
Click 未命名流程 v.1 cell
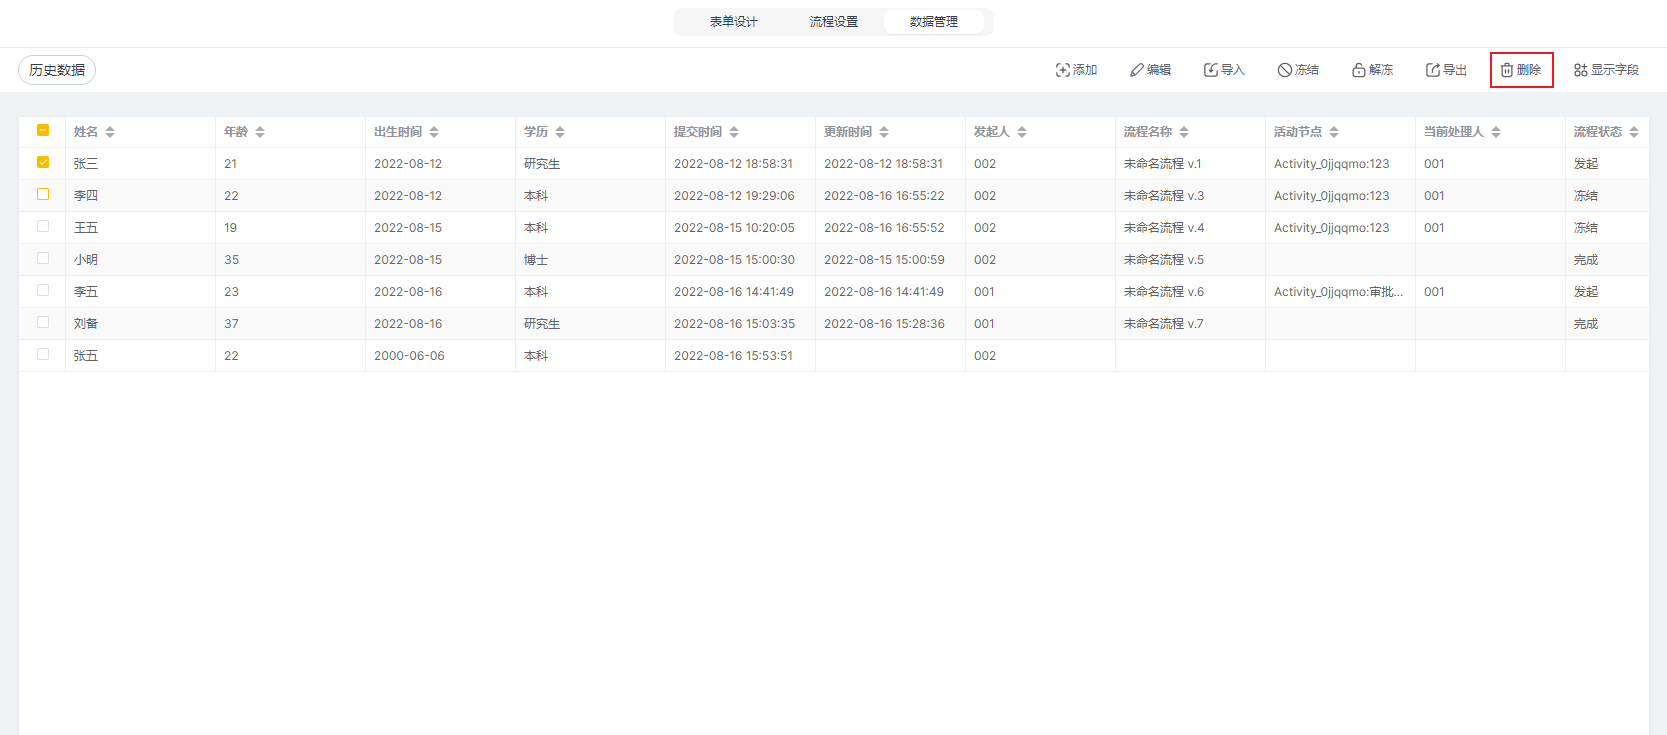(x=1190, y=164)
